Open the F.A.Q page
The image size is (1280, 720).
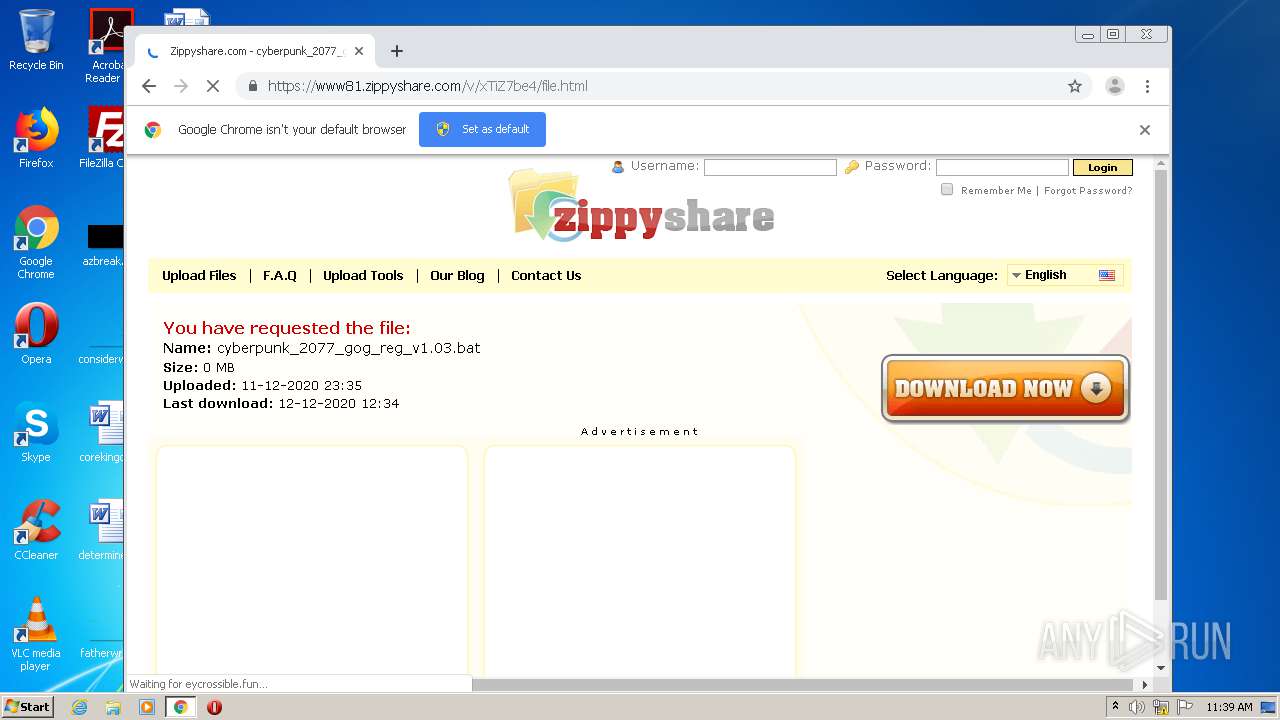click(x=280, y=276)
